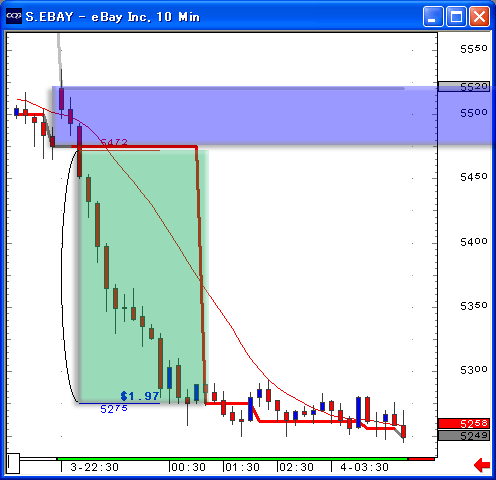The image size is (496, 480).
Task: Click the 5500 price scale label
Action: [x=474, y=113]
